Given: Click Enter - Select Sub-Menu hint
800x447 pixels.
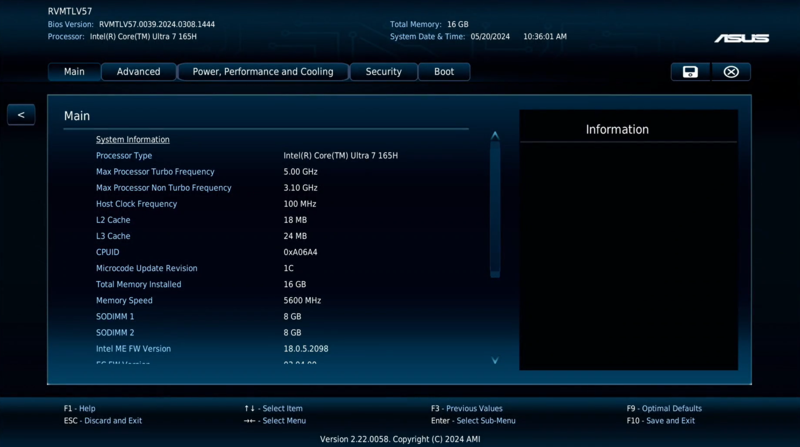Looking at the screenshot, I should point(473,421).
